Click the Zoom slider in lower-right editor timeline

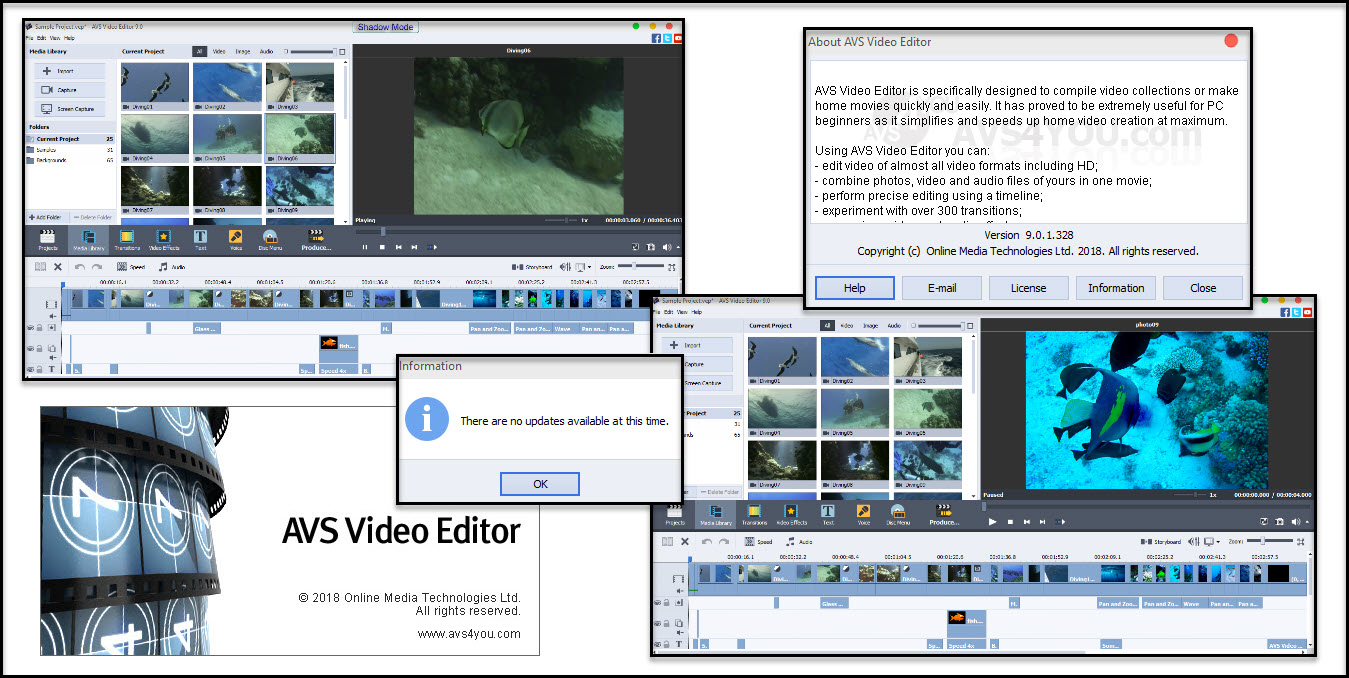click(x=1268, y=541)
